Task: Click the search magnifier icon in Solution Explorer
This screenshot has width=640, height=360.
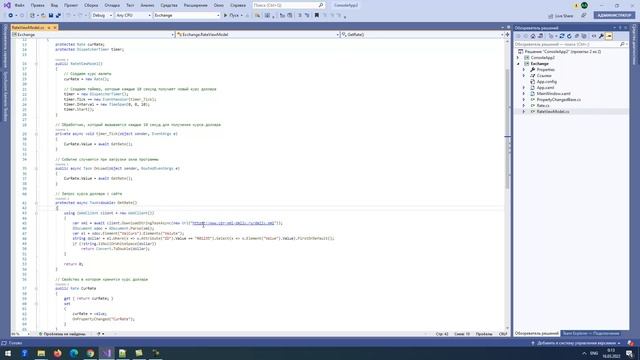Action: [x=622, y=44]
